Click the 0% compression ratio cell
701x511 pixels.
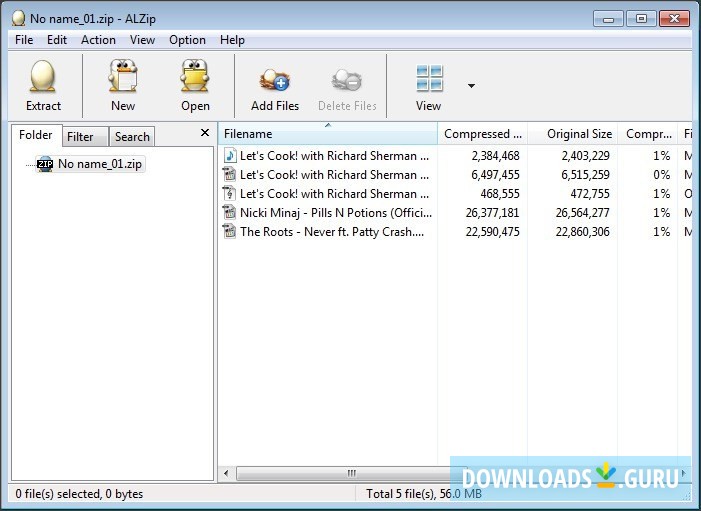661,174
